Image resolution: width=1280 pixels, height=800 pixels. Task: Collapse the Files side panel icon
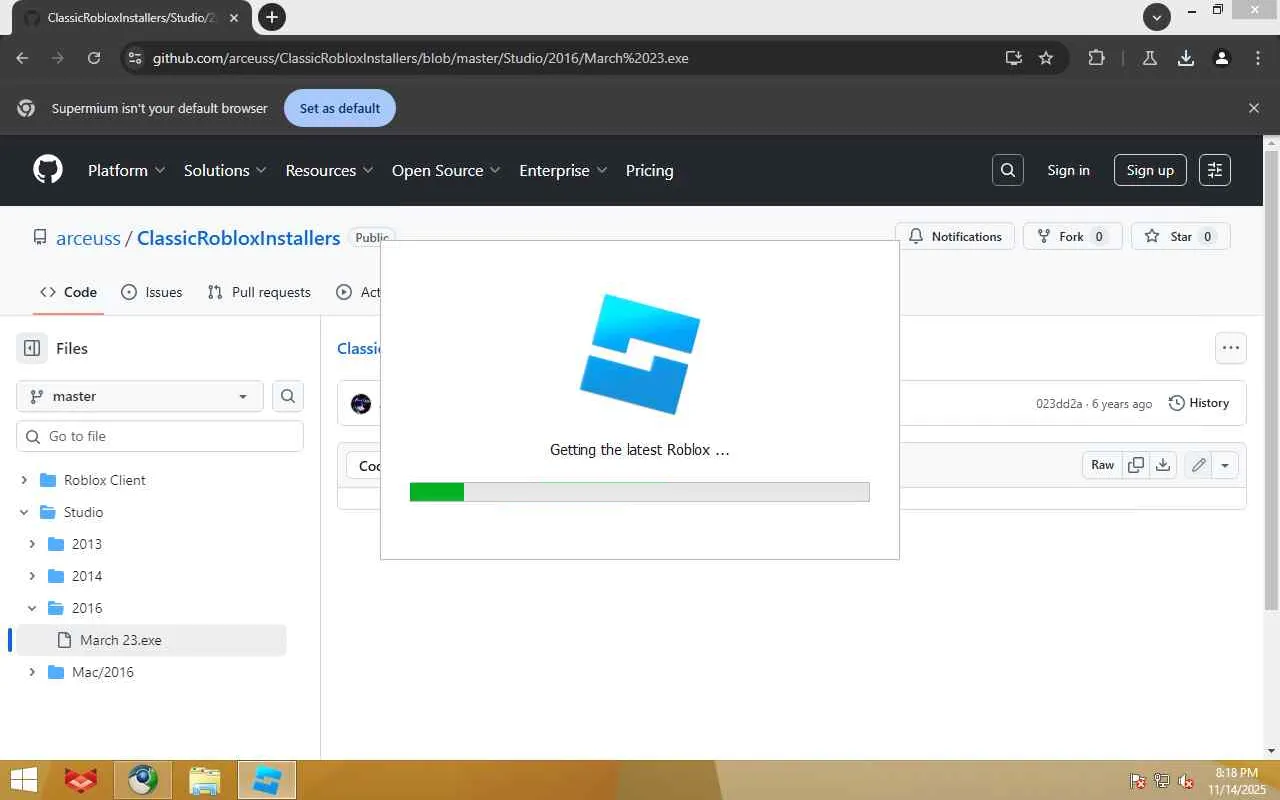[x=32, y=348]
